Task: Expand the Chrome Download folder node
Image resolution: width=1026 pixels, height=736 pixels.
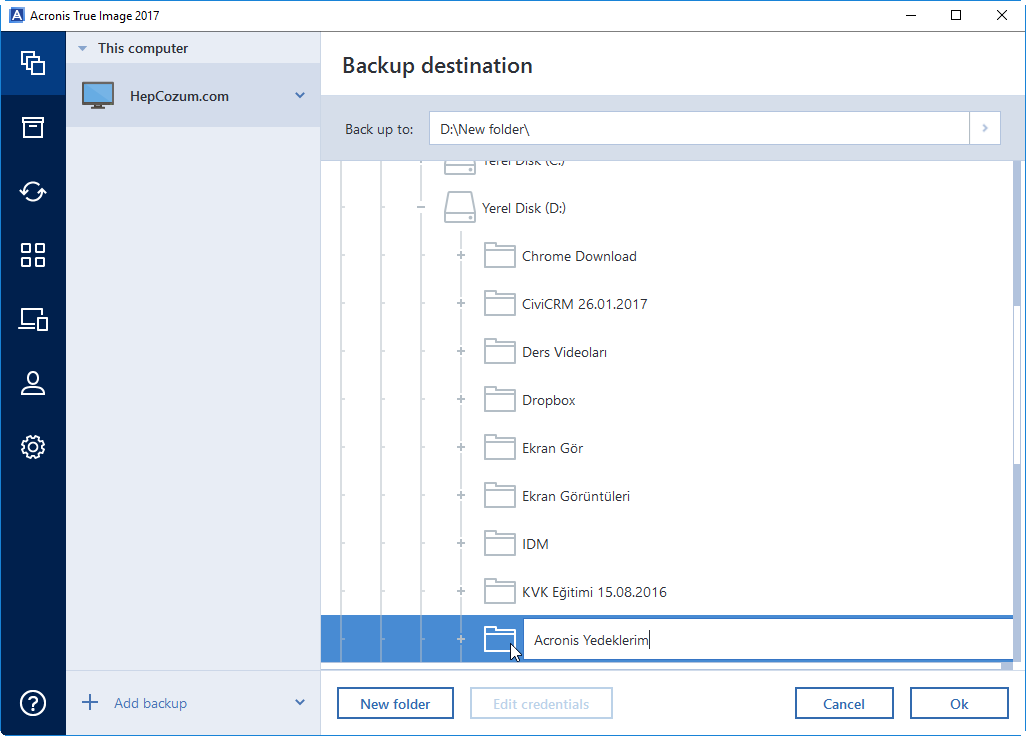Action: pos(461,255)
